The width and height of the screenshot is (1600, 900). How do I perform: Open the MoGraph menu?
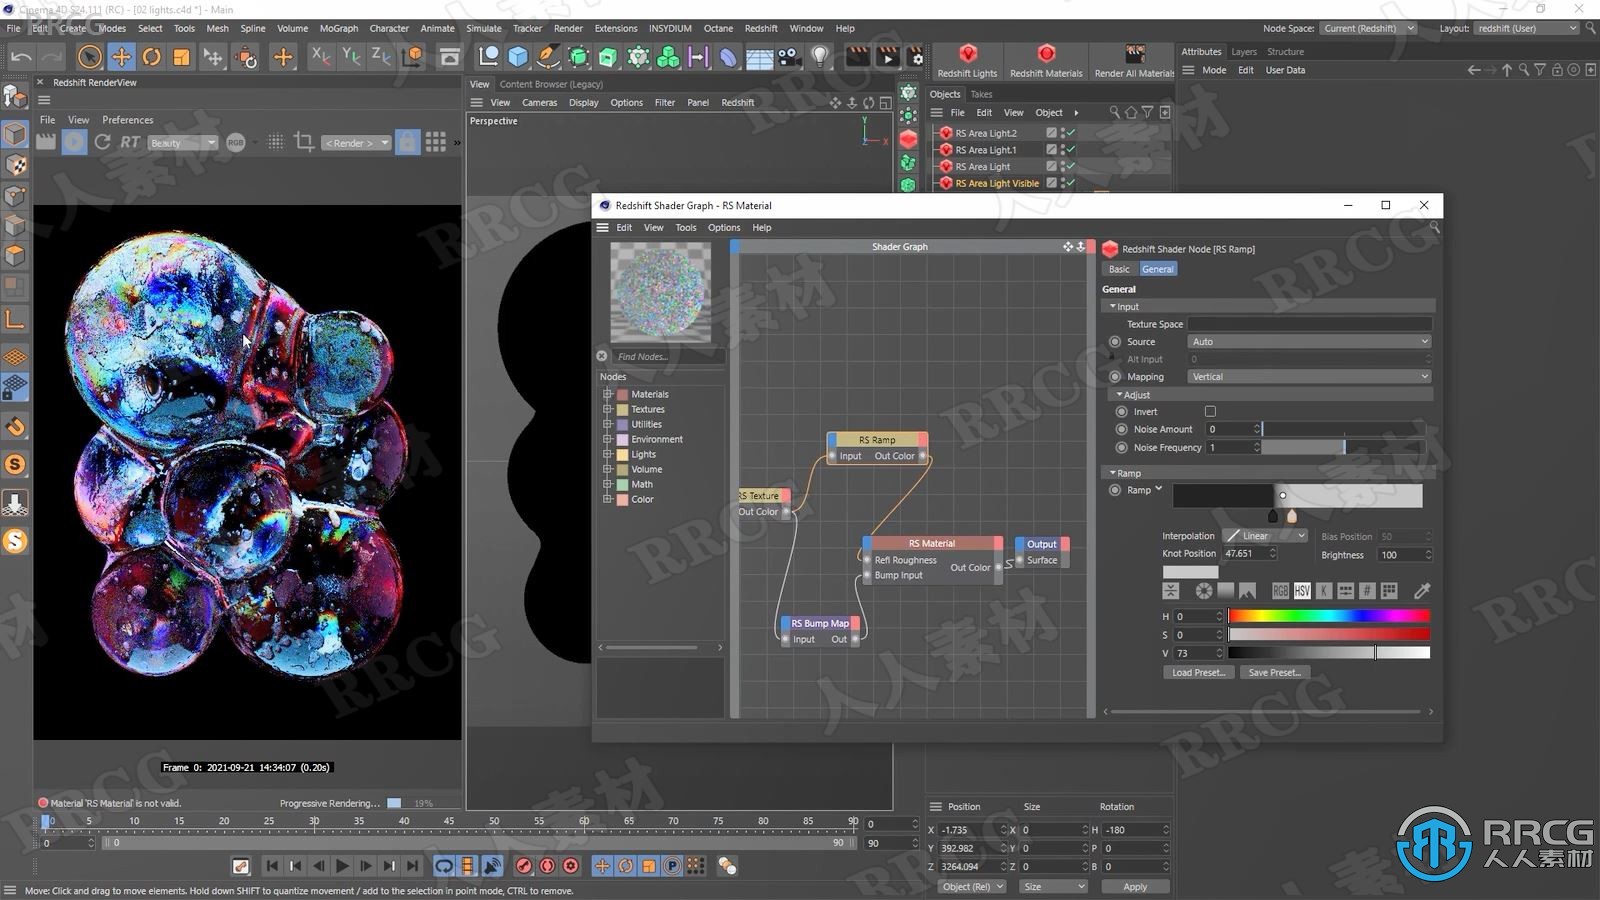point(339,28)
